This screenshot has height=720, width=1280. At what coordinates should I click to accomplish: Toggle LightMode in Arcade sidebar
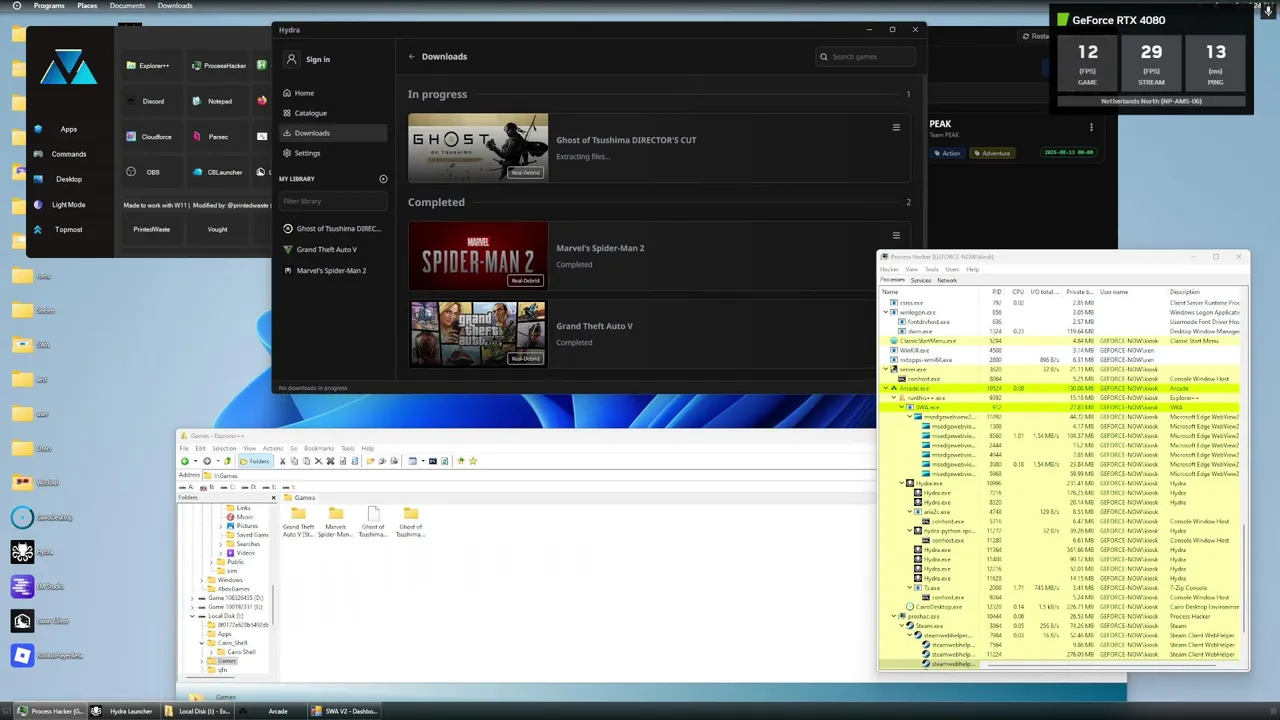[68, 204]
